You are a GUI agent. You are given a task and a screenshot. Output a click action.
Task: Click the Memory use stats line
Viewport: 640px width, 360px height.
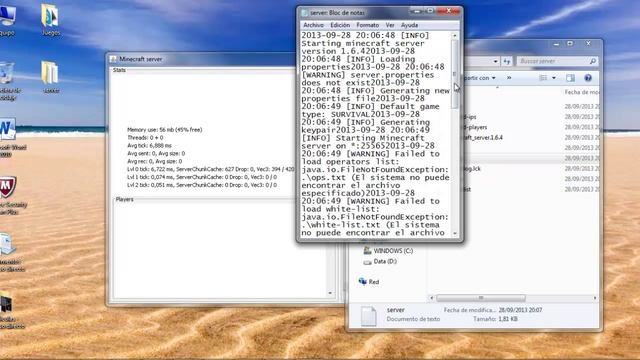164,130
